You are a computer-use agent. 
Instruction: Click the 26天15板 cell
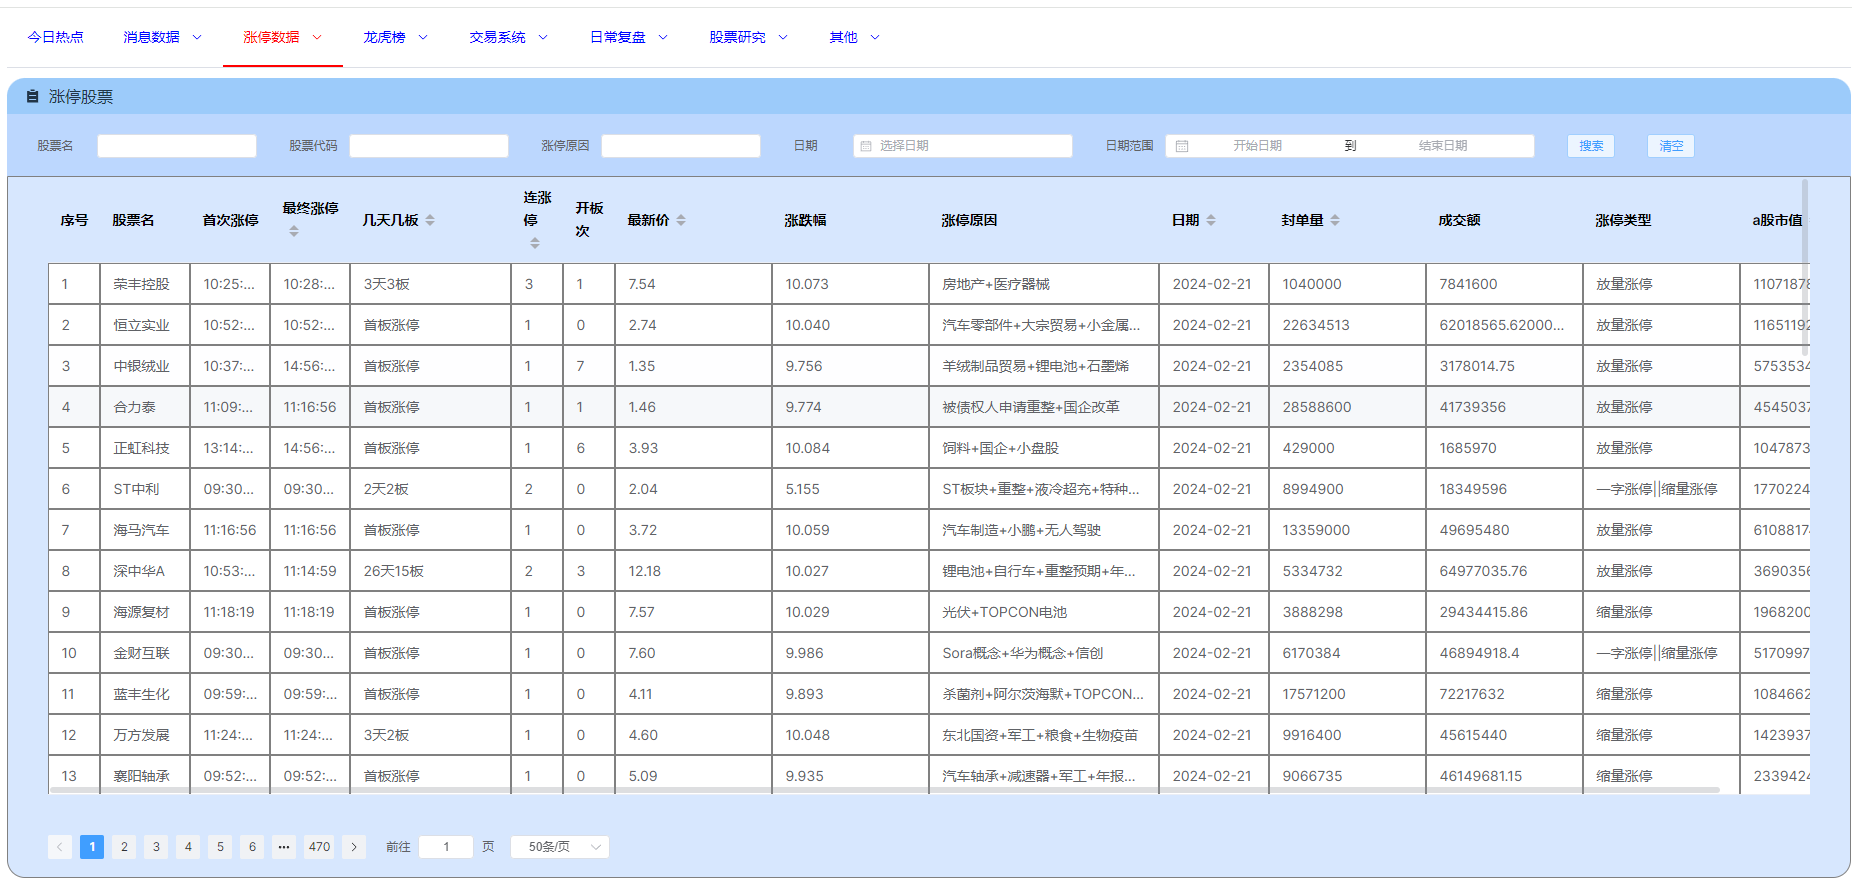(431, 571)
